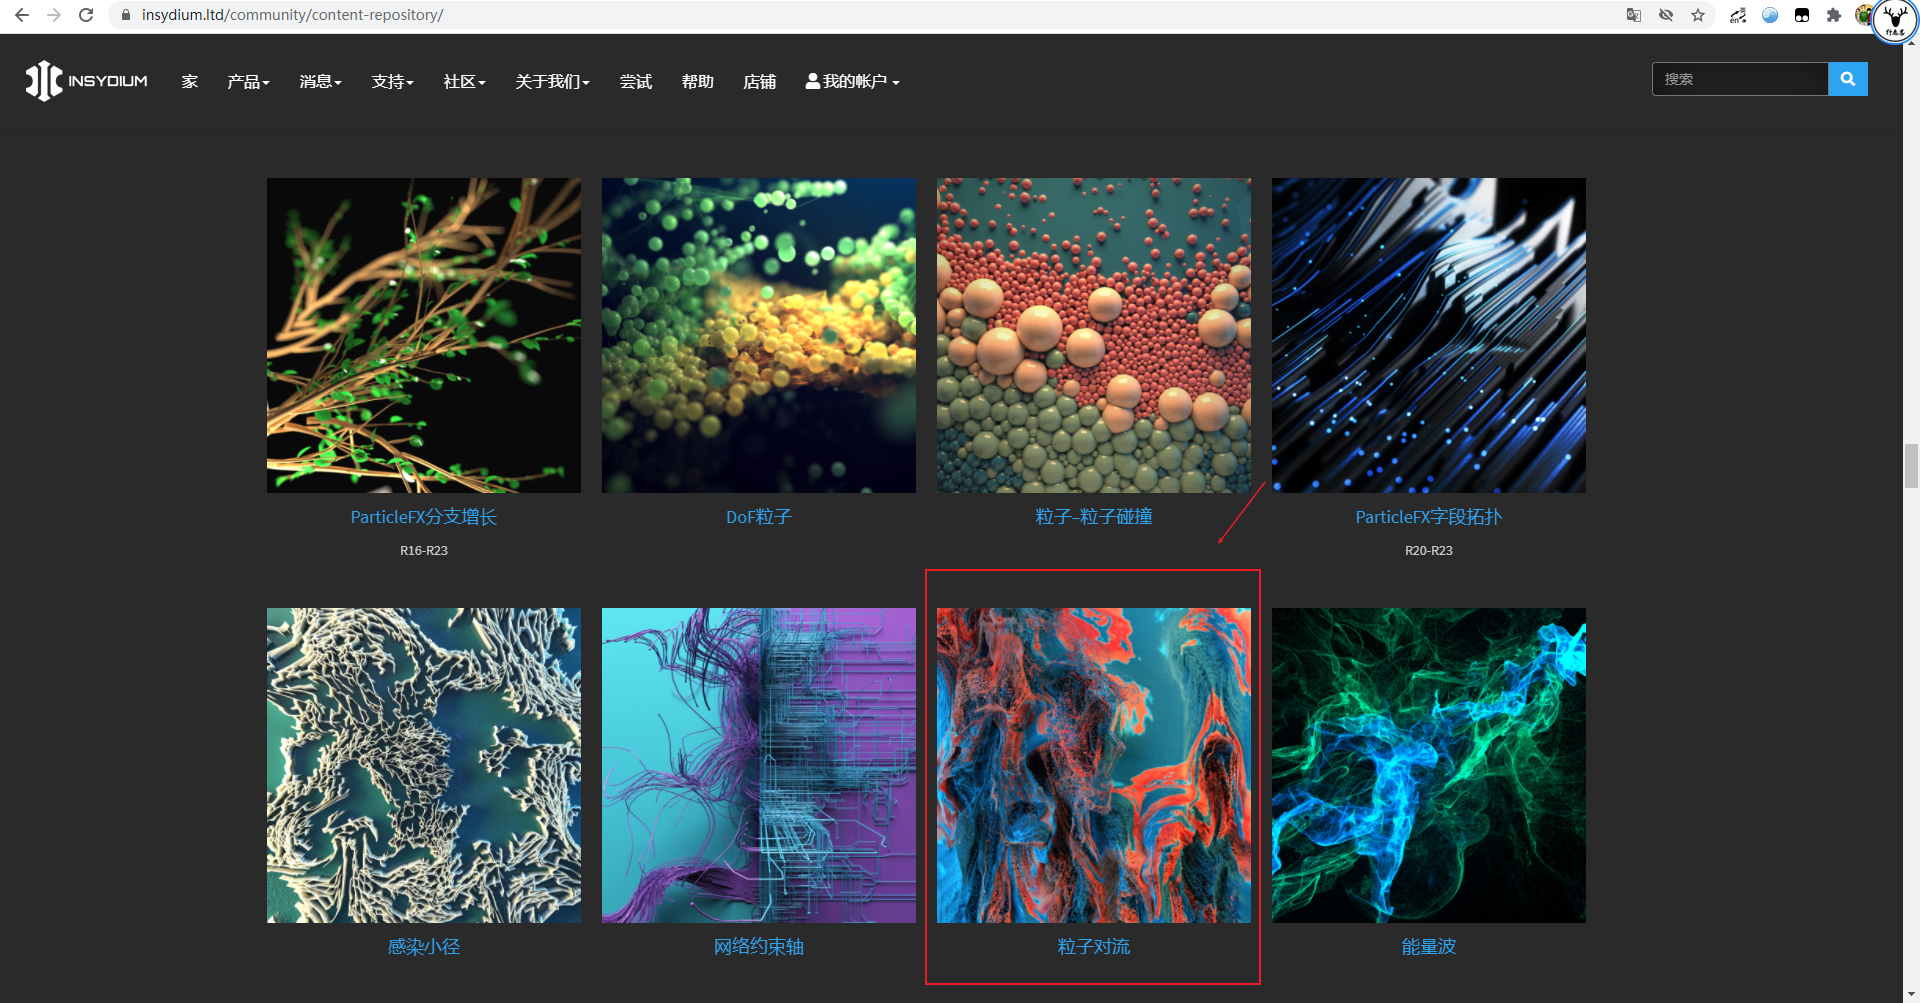Open the 尝试 menu item
Image resolution: width=1920 pixels, height=1003 pixels.
636,82
